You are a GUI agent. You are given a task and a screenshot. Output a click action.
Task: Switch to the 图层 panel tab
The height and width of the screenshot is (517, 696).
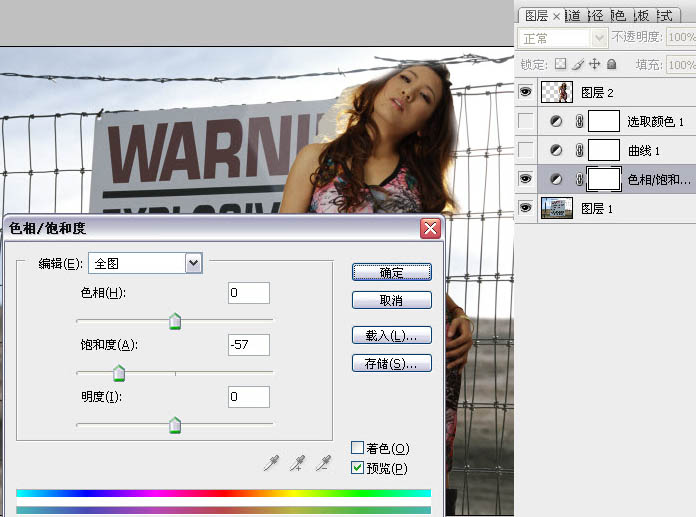537,16
